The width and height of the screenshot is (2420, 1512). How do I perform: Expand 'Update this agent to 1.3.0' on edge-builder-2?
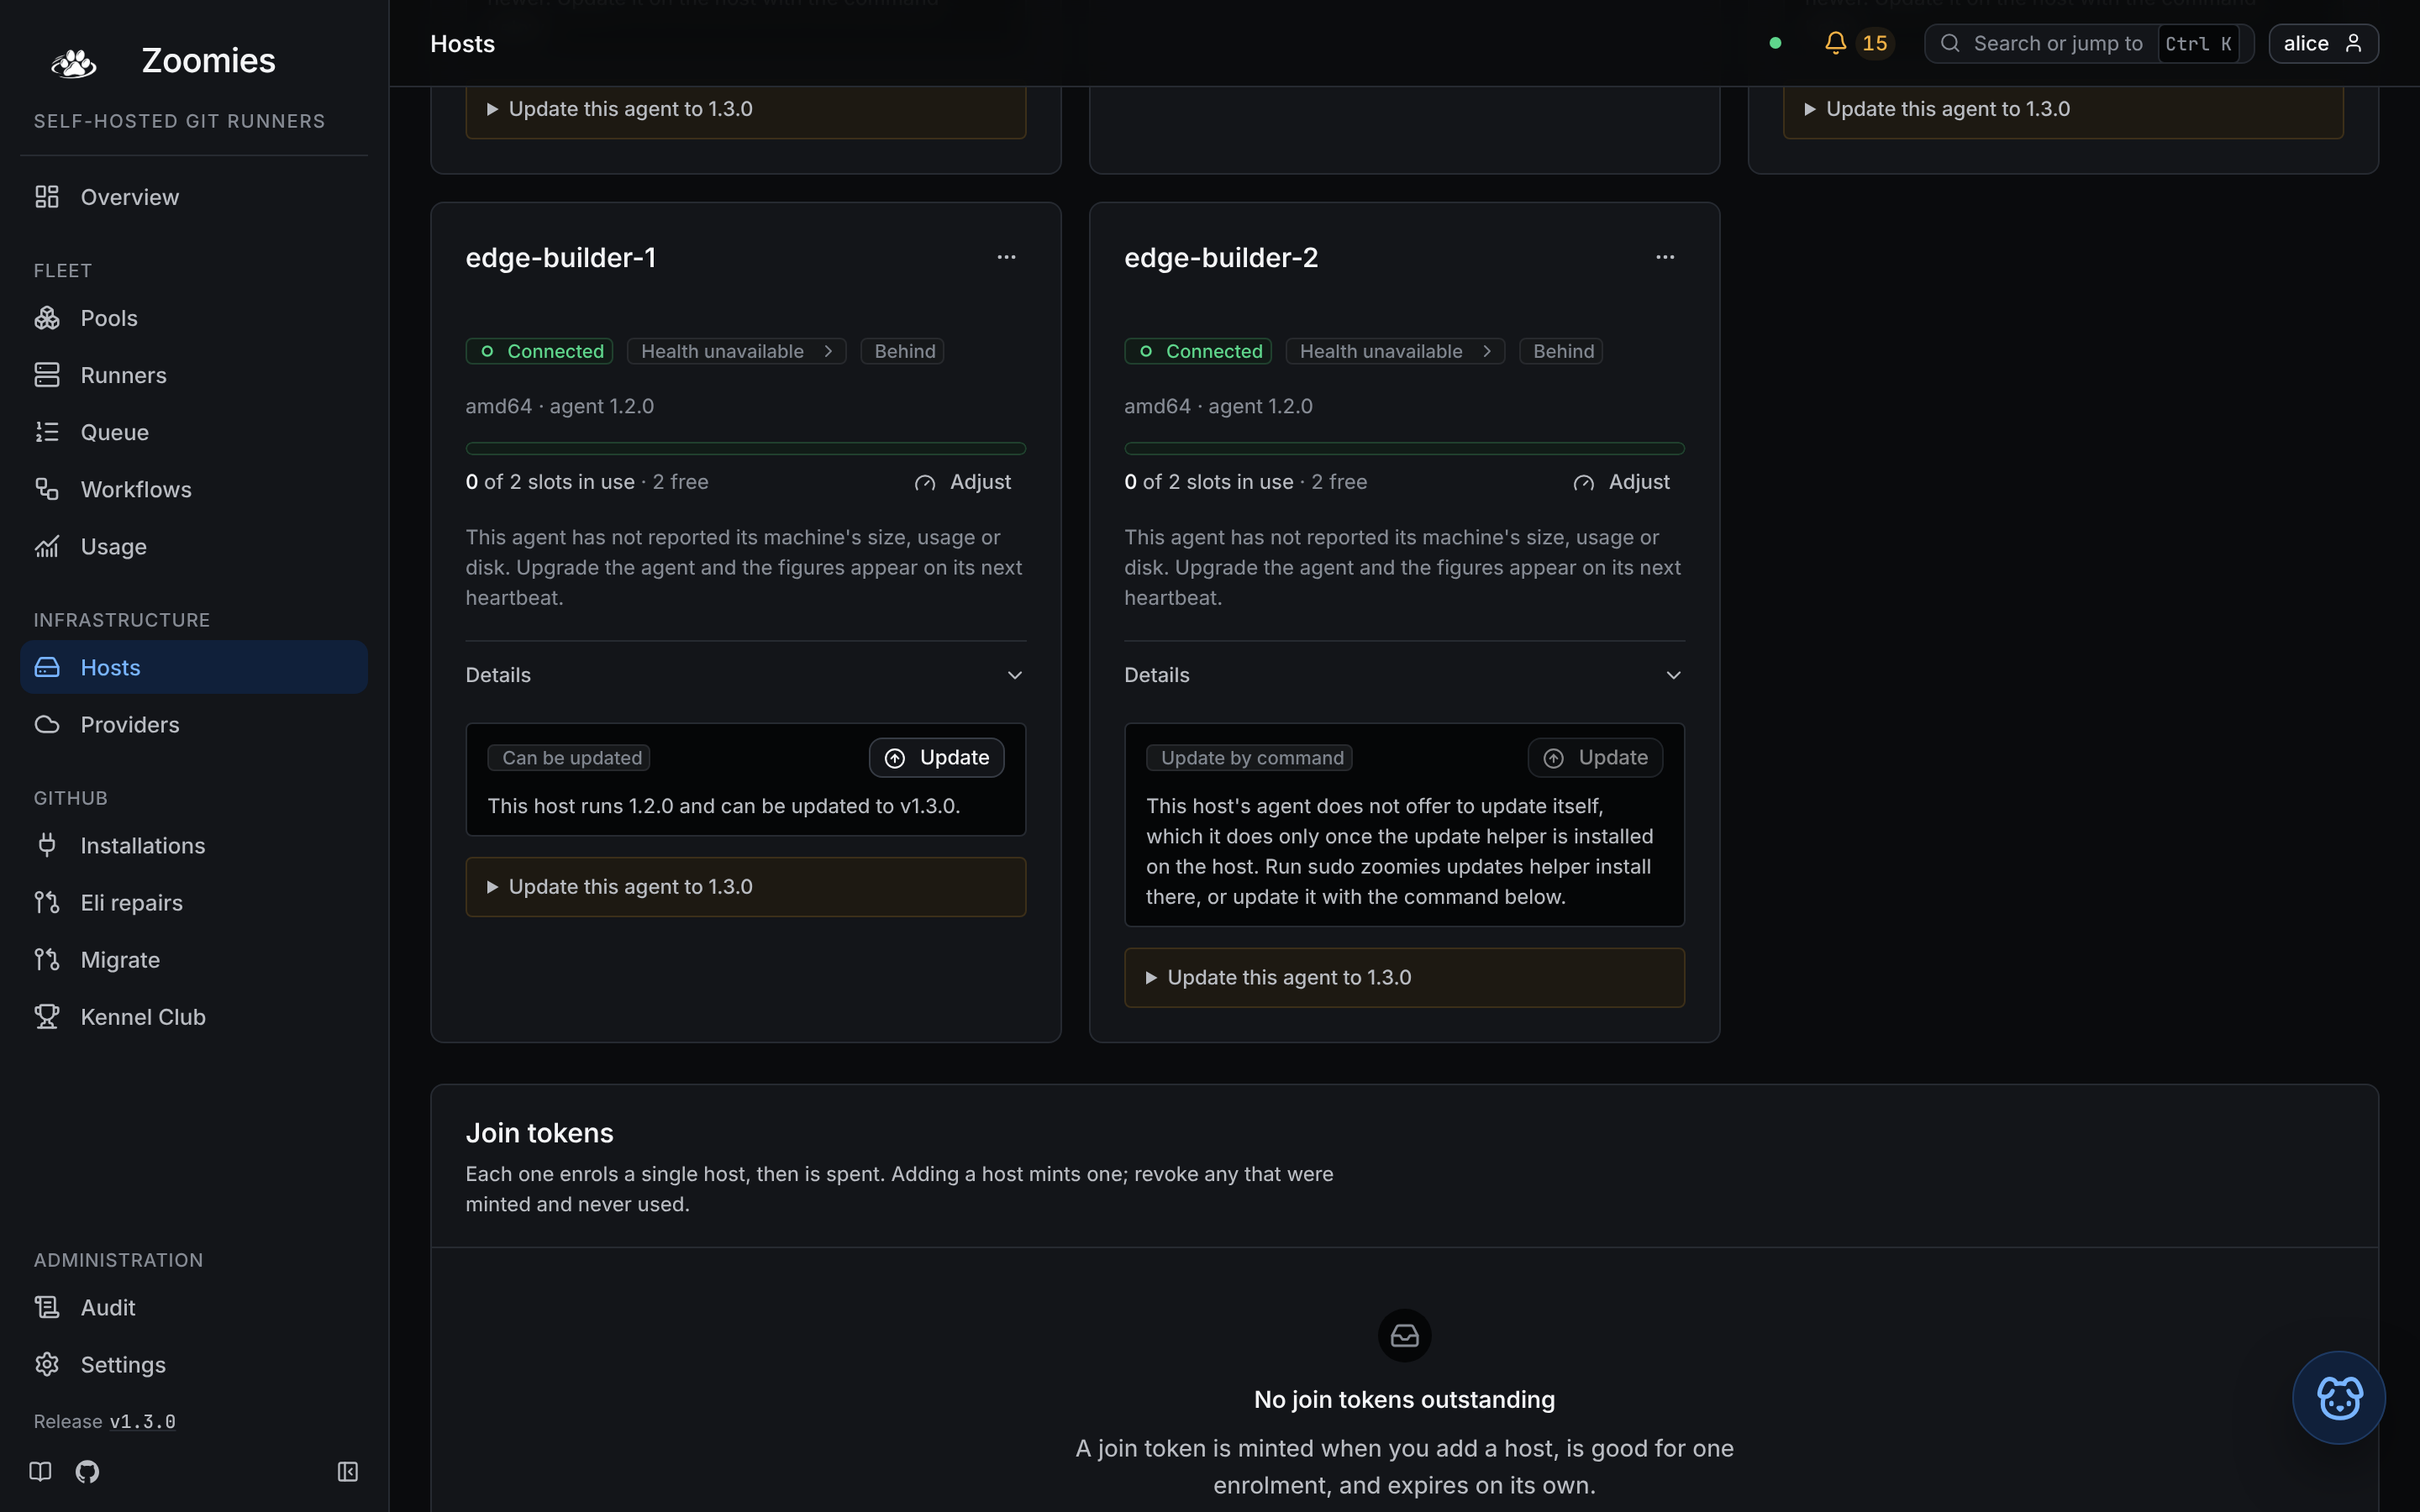(x=1404, y=977)
